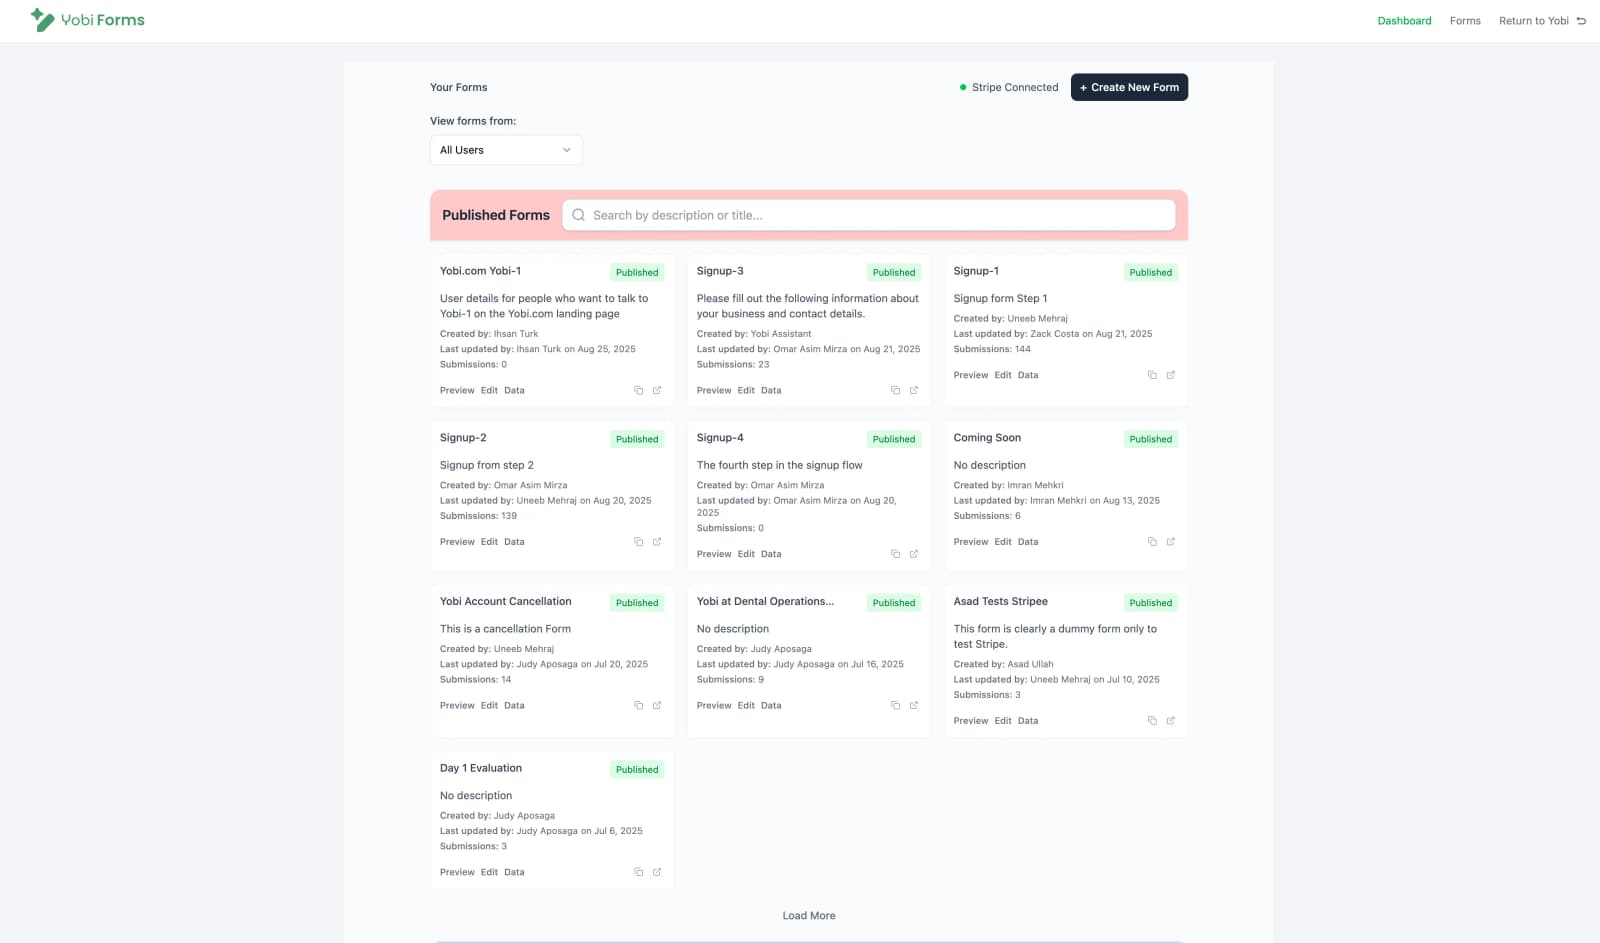The width and height of the screenshot is (1600, 943).
Task: Click copy icon on Day 1 Evaluation card
Action: pyautogui.click(x=638, y=873)
